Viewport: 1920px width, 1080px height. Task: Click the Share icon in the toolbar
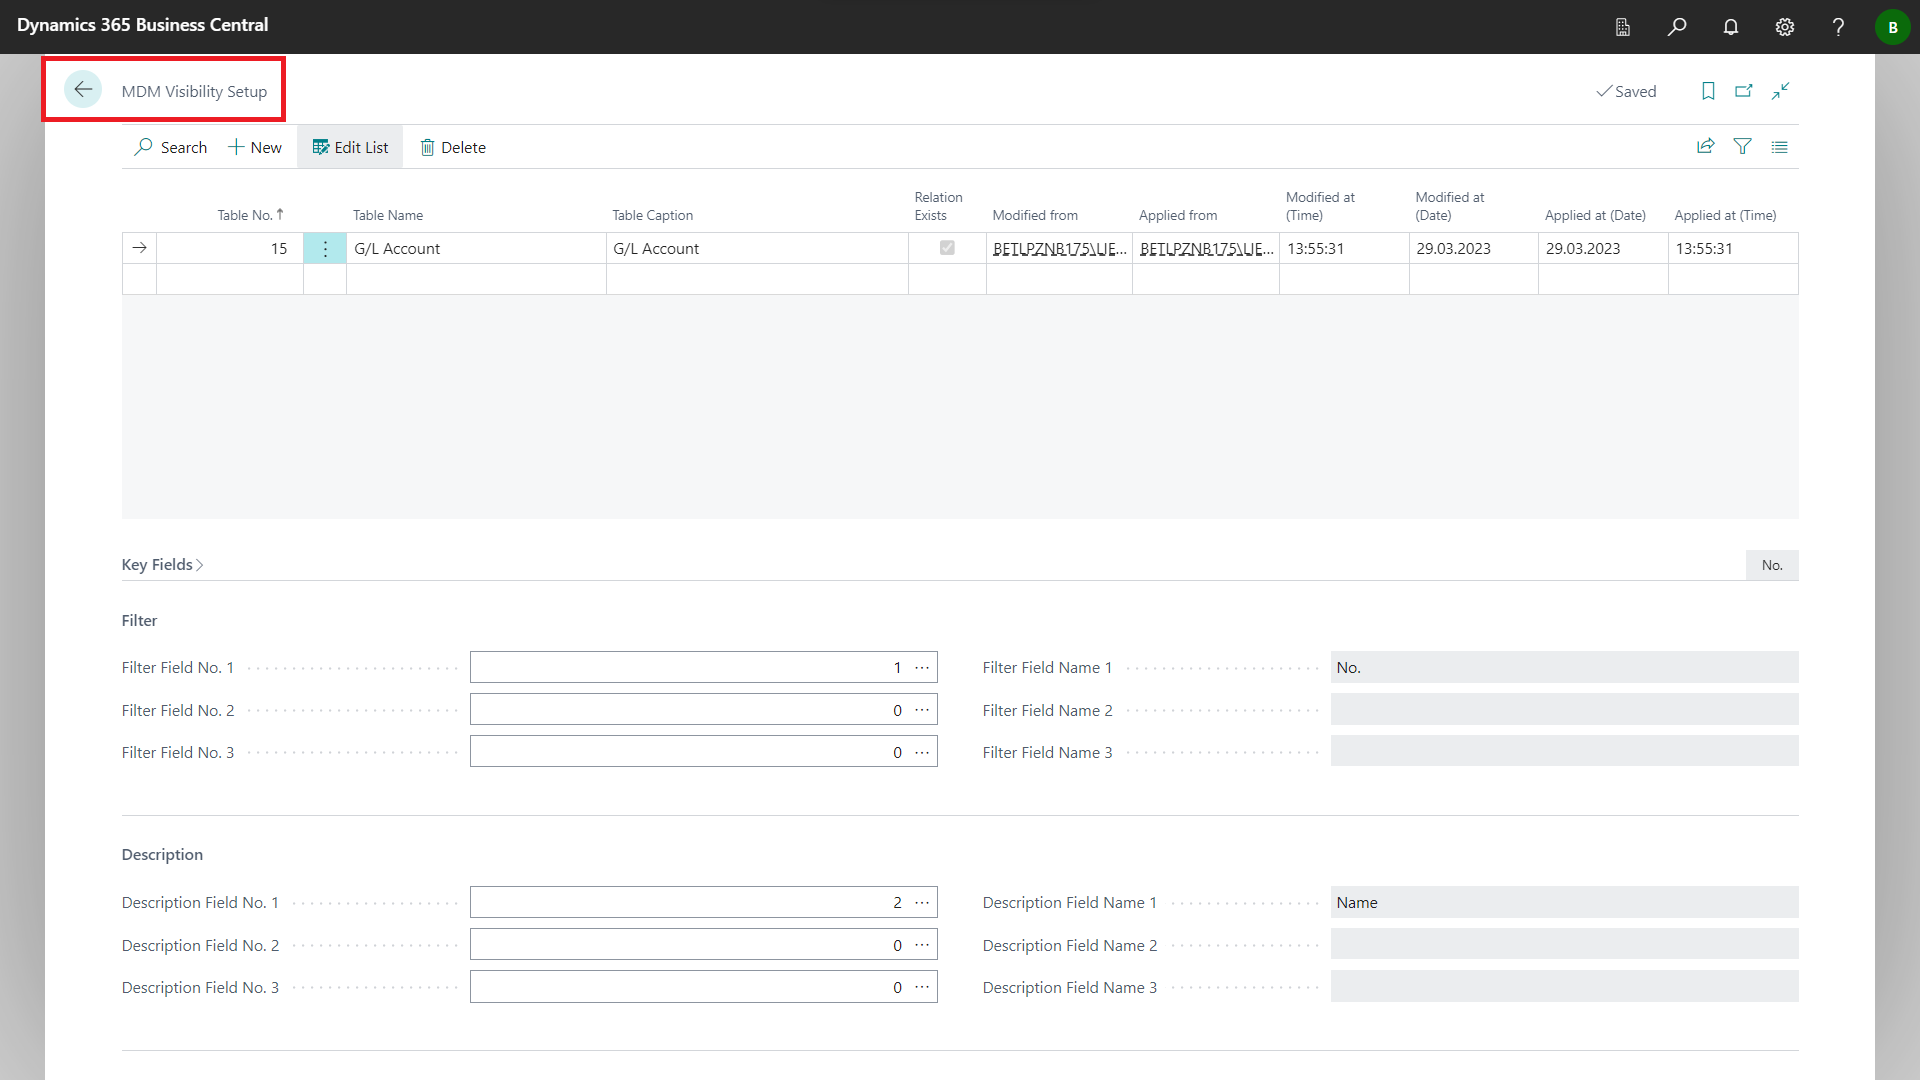(x=1706, y=146)
